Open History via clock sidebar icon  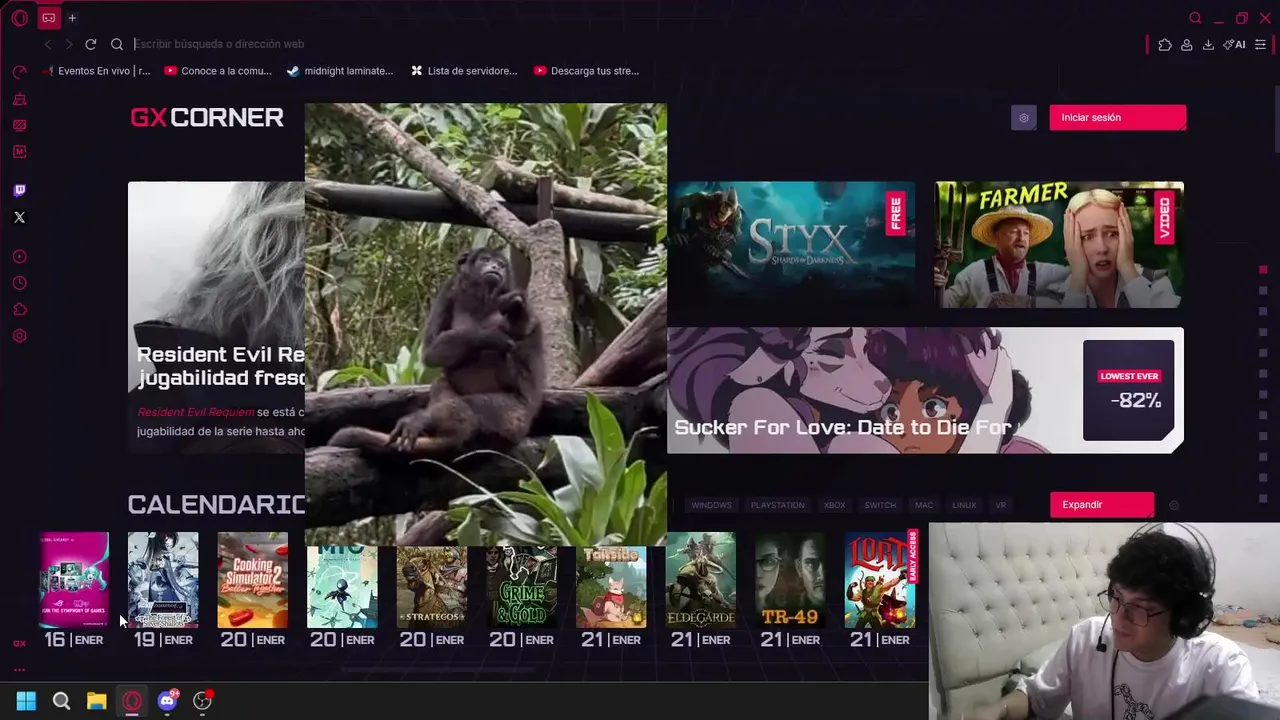19,283
